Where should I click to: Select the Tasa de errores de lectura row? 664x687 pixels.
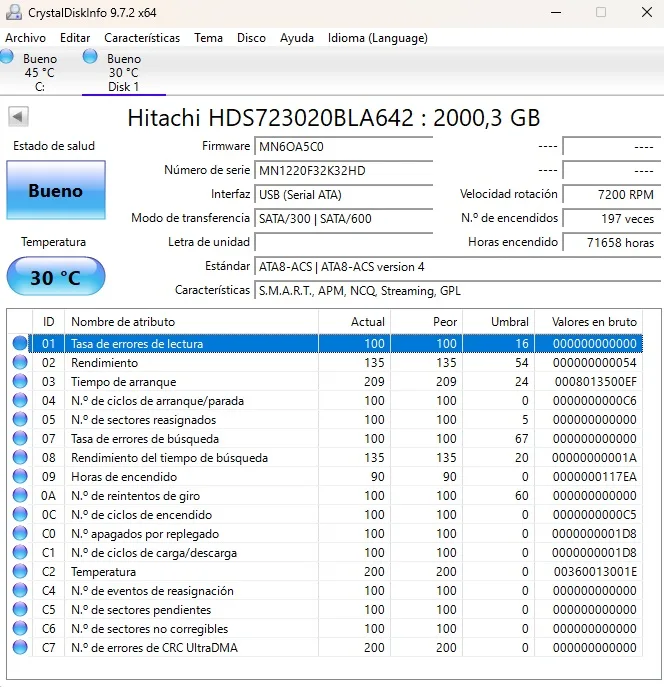coord(190,344)
